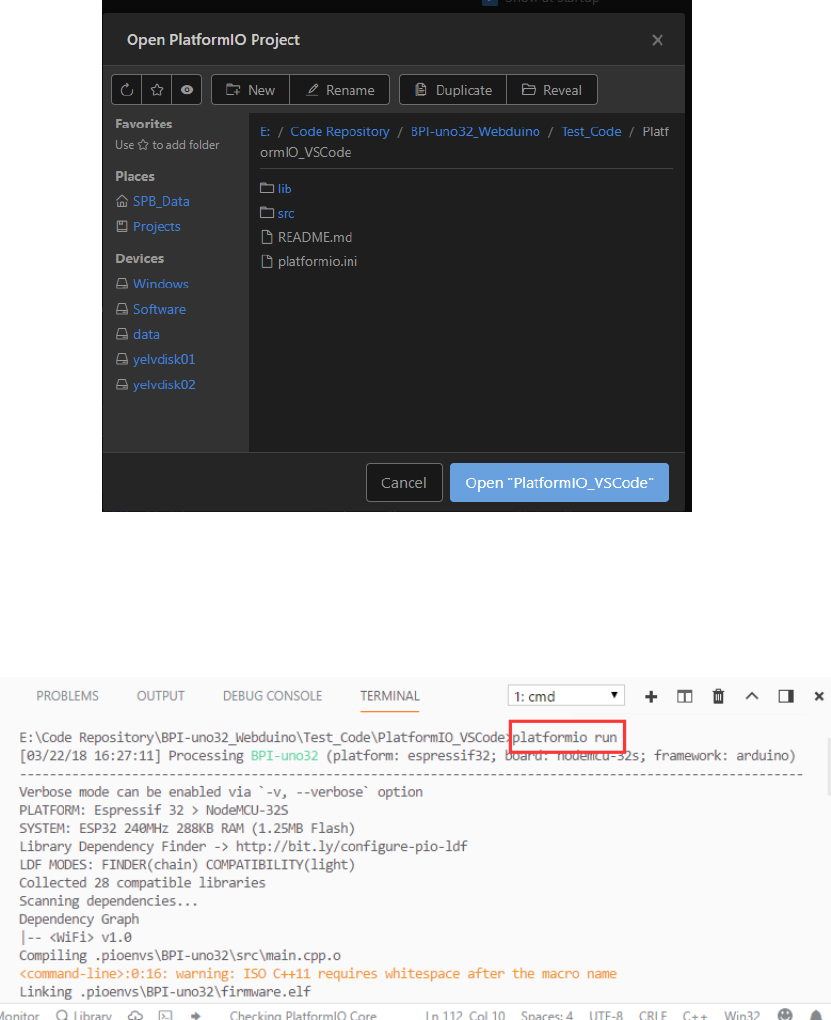The width and height of the screenshot is (831, 1020).
Task: Click the arrow icon in the status bar
Action: [x=195, y=1015]
